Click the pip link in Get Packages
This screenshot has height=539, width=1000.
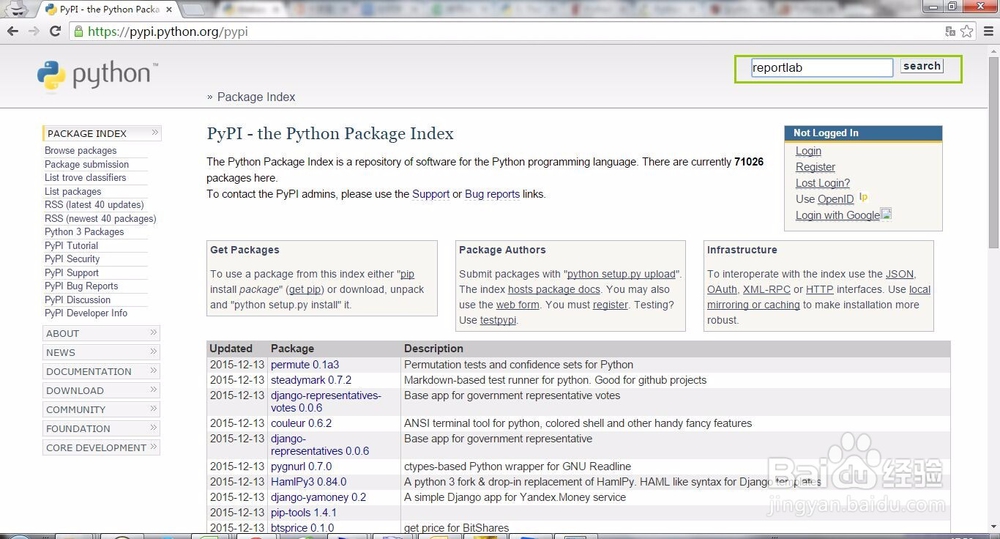point(408,274)
